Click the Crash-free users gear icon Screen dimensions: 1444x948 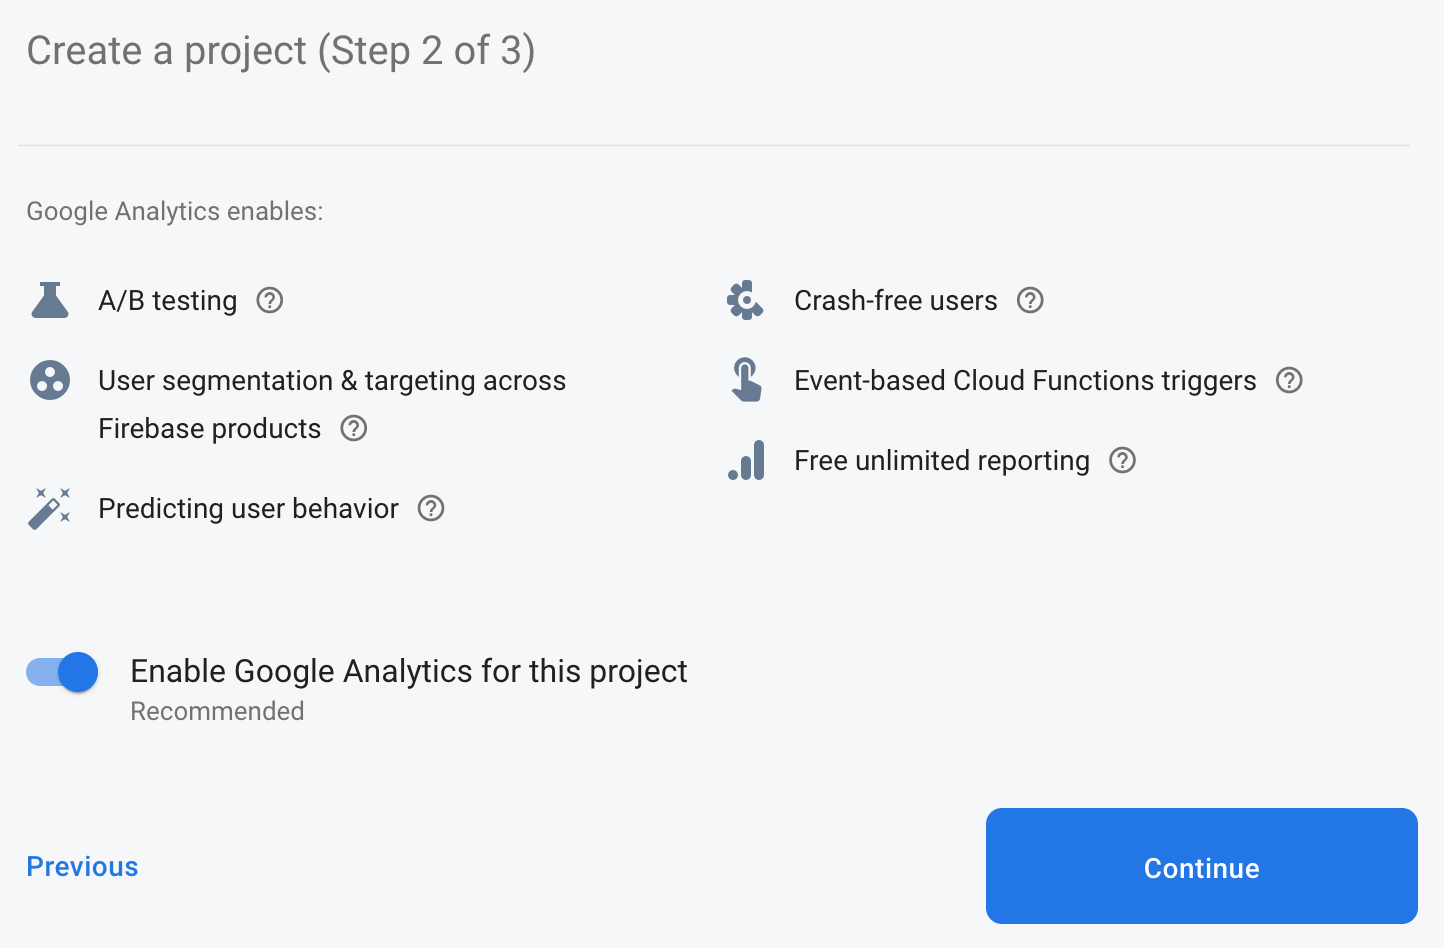tap(746, 300)
